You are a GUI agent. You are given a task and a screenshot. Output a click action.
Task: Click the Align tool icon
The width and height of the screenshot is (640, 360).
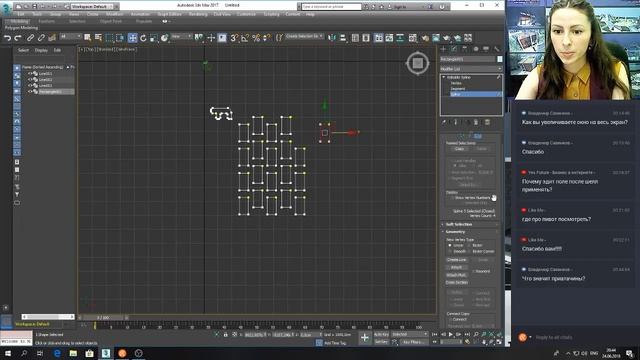click(343, 38)
